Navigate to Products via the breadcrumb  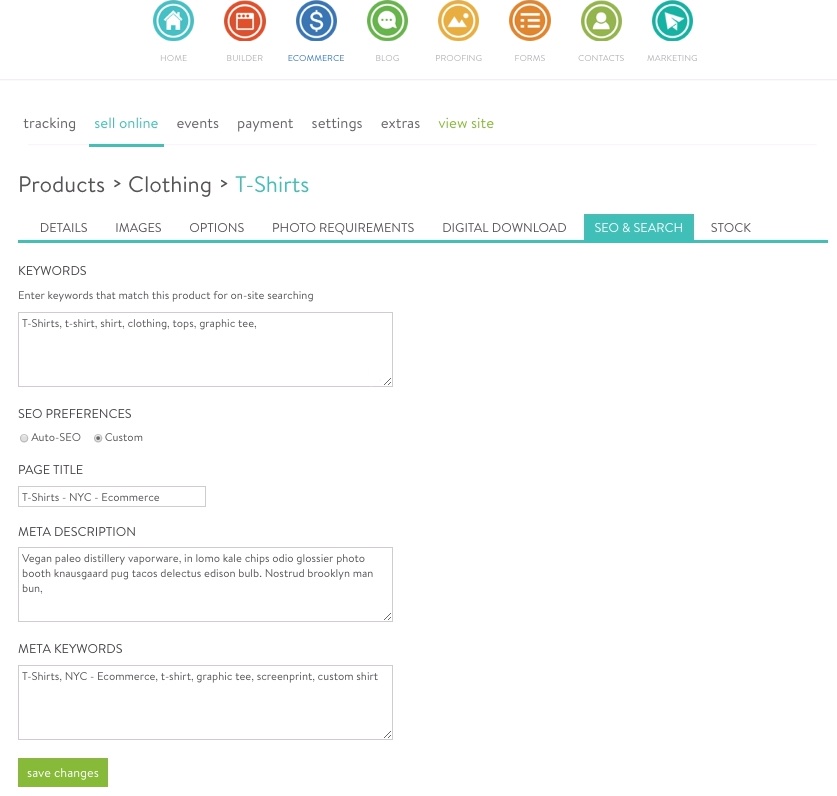pyautogui.click(x=61, y=184)
